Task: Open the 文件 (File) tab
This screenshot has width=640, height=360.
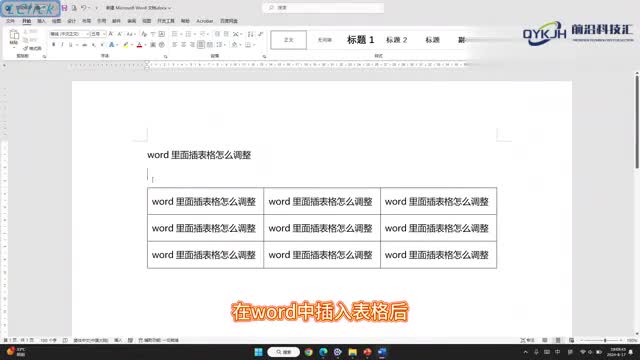Action: tap(11, 21)
